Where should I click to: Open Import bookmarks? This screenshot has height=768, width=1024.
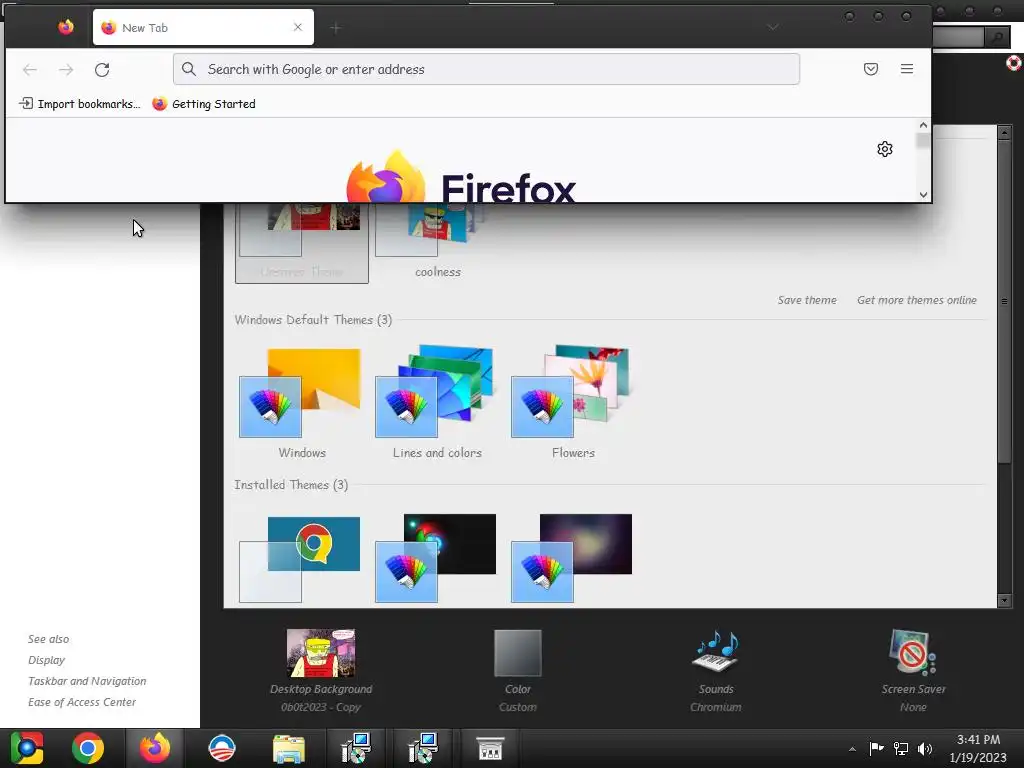[x=79, y=104]
